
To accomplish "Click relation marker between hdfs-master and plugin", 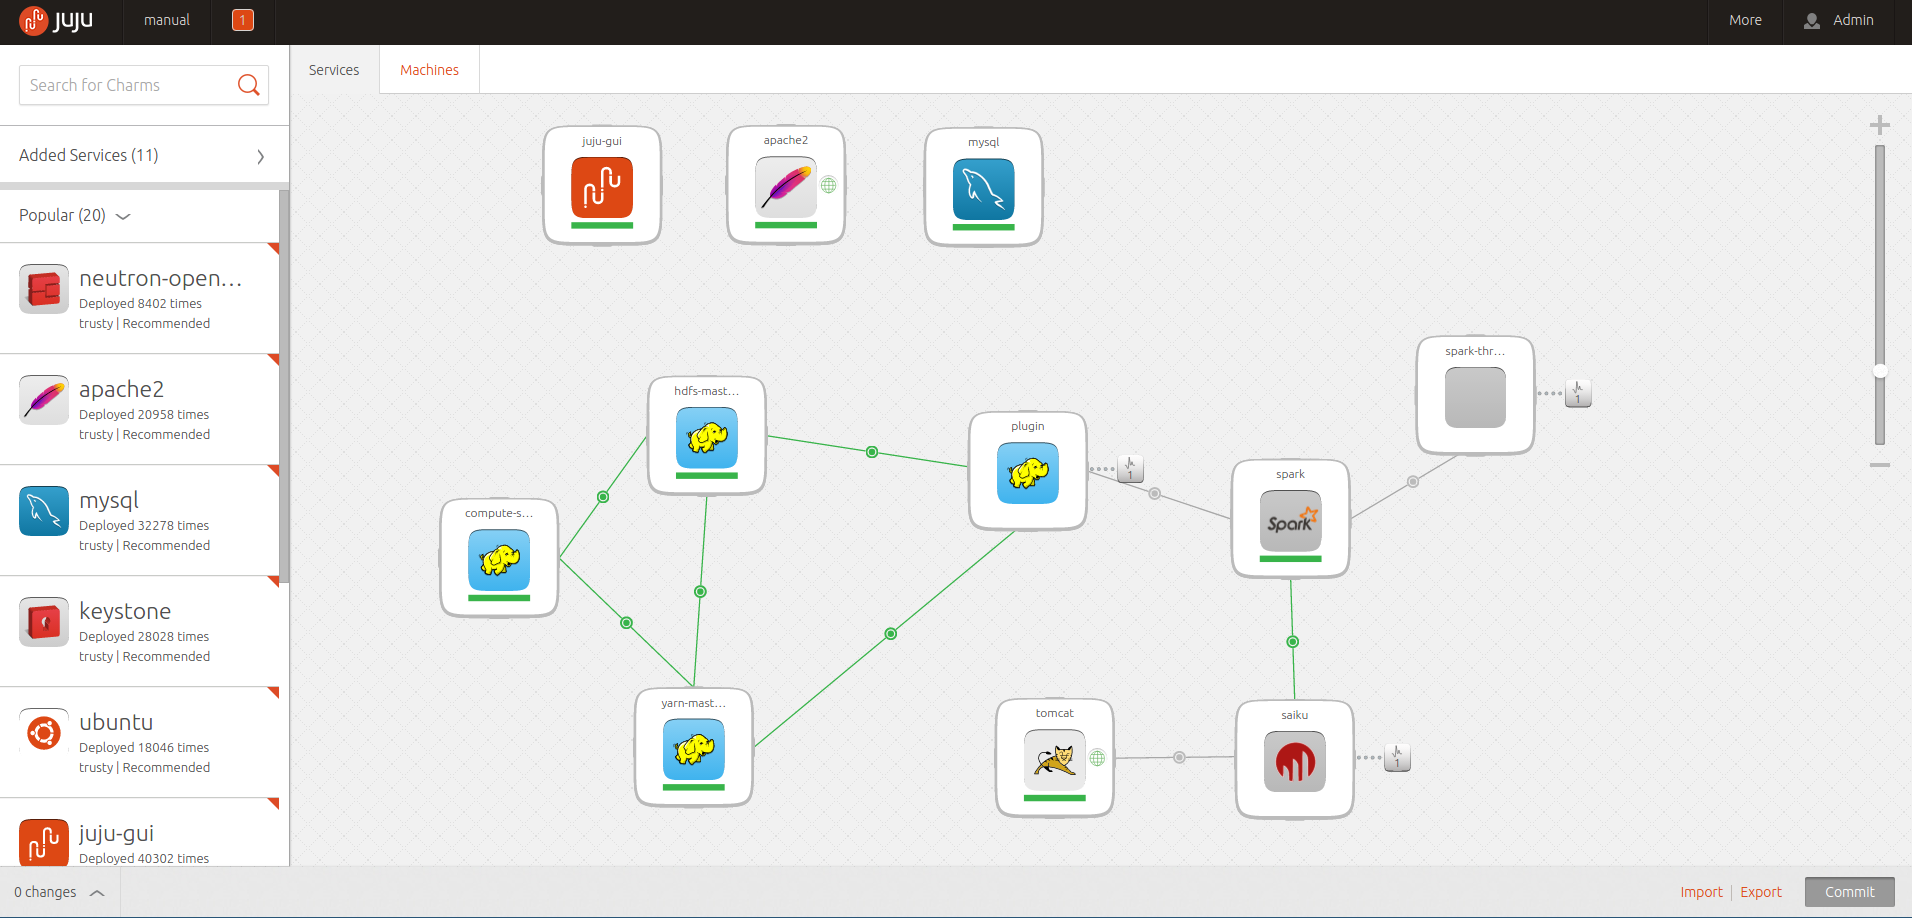I will (872, 452).
